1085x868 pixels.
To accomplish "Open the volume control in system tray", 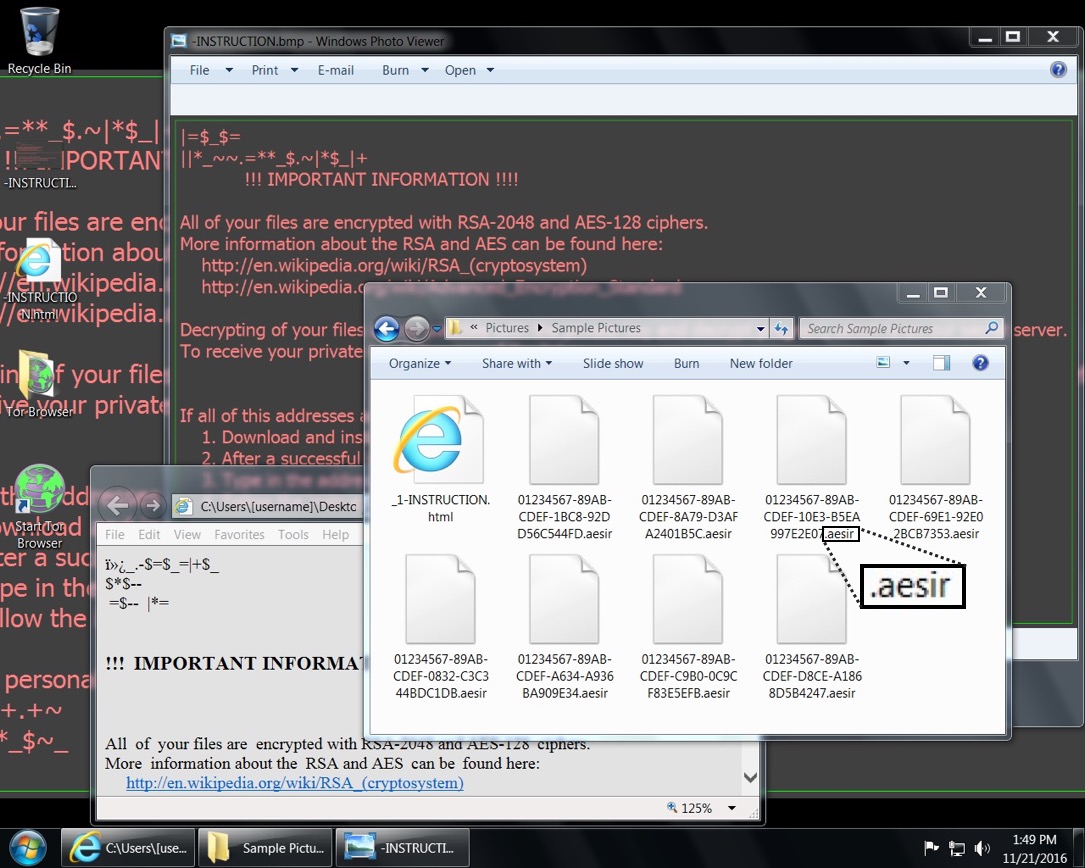I will [982, 849].
